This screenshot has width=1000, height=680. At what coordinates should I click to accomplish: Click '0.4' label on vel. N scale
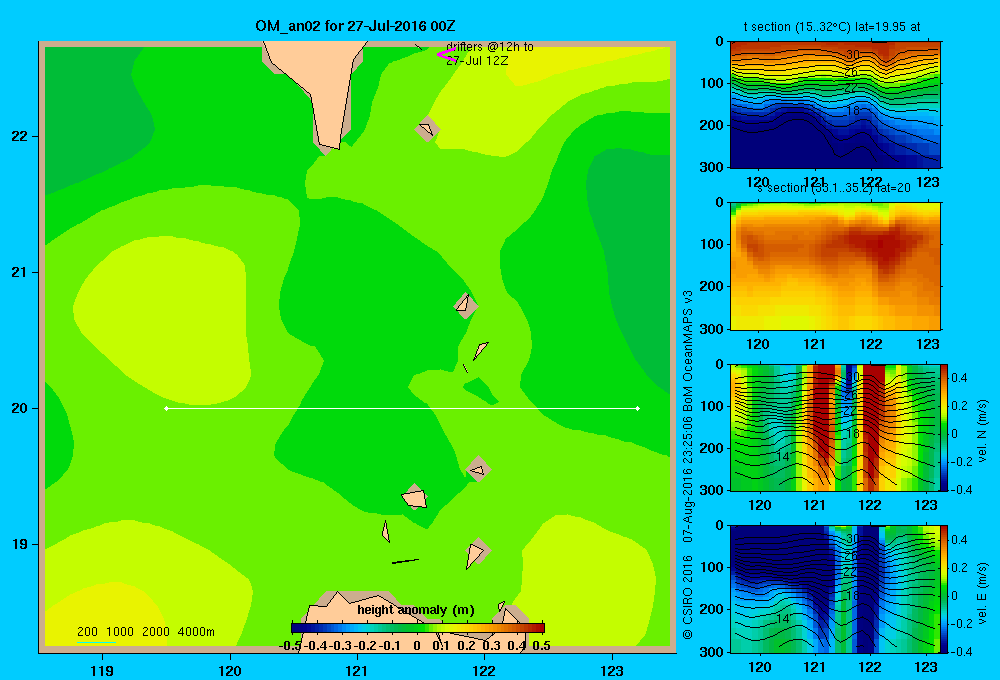(x=959, y=378)
